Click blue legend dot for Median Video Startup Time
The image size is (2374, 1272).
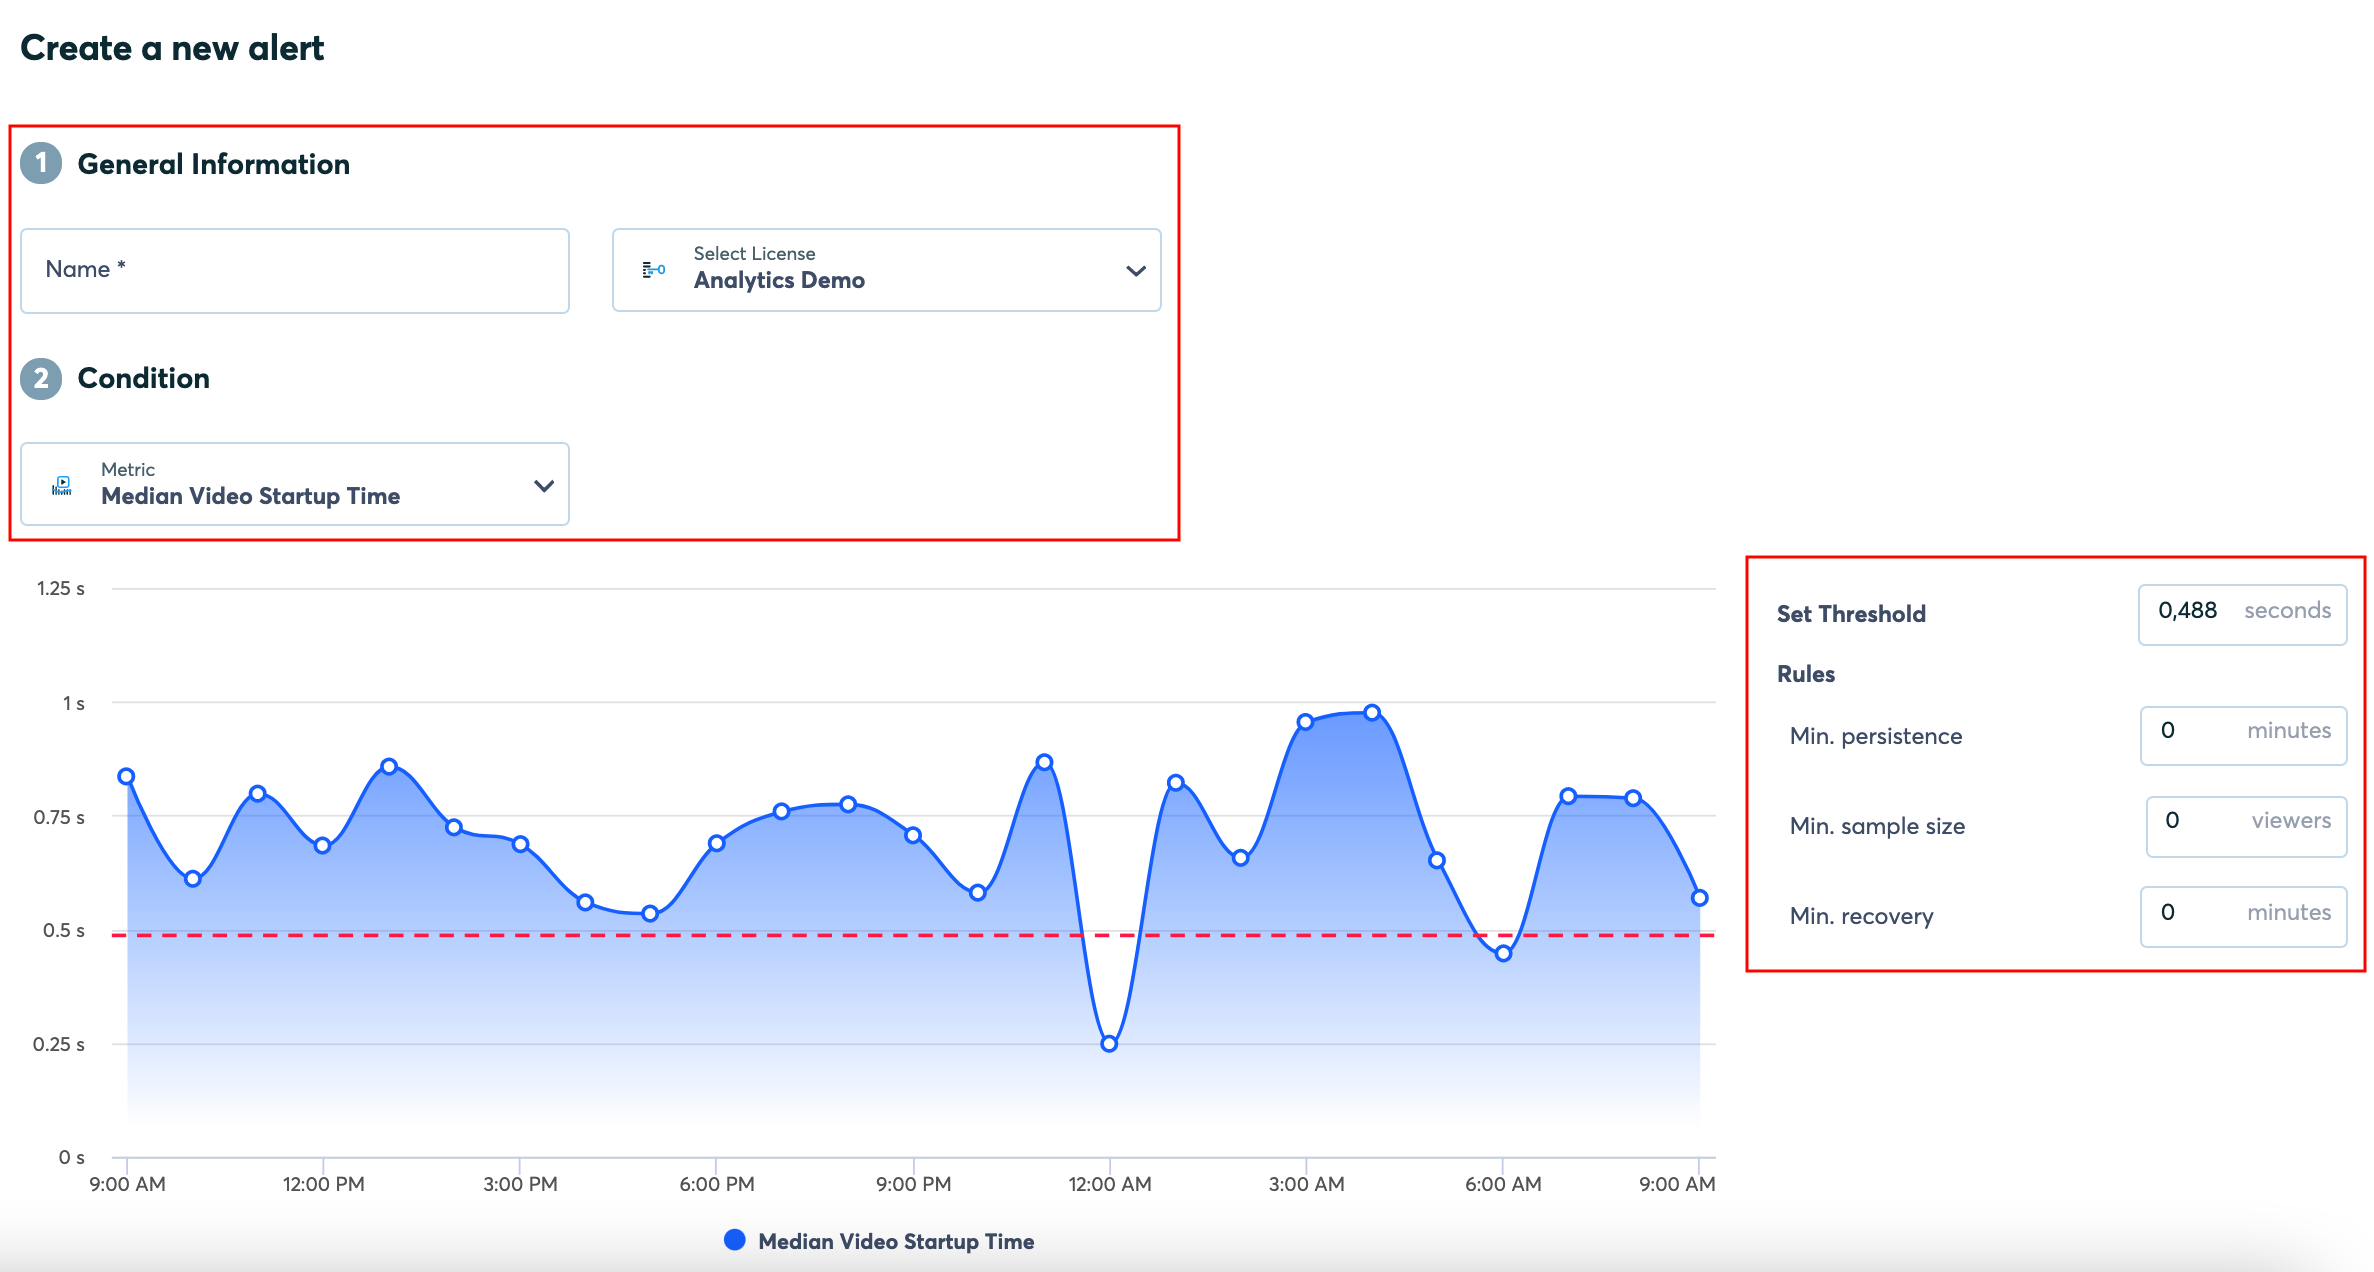pyautogui.click(x=735, y=1240)
